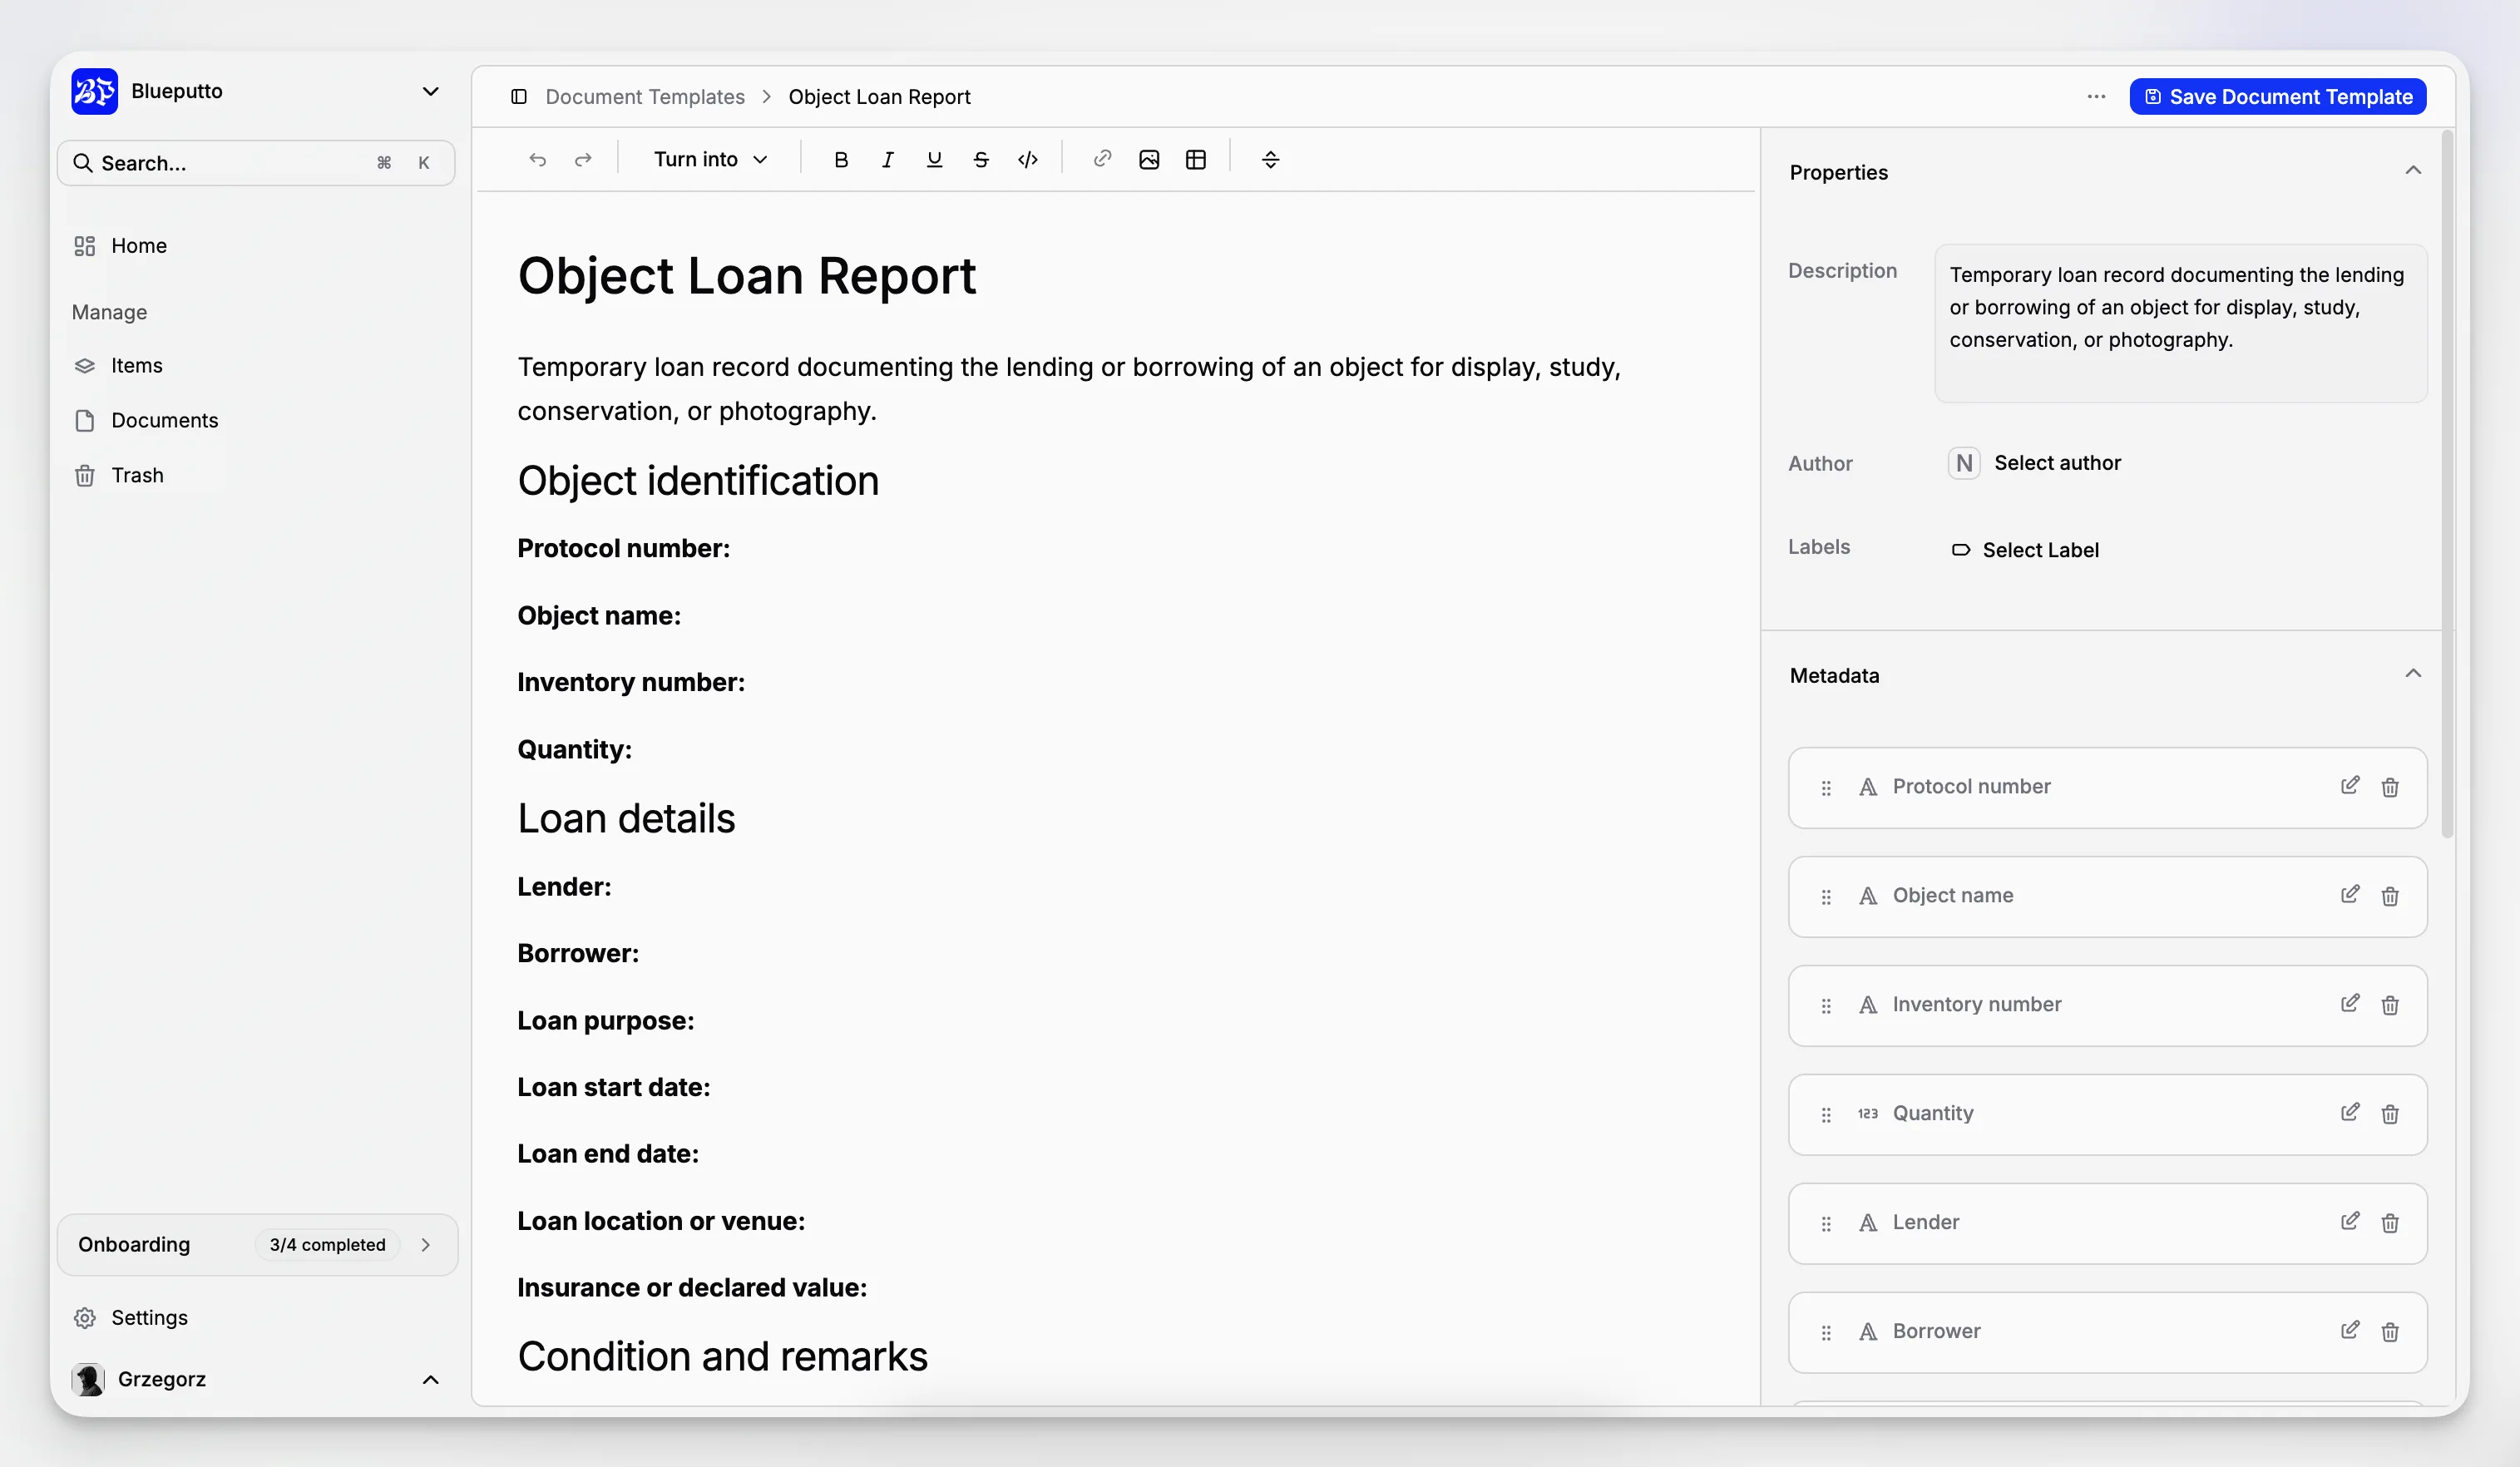Delete the Object name metadata field

[2390, 897]
